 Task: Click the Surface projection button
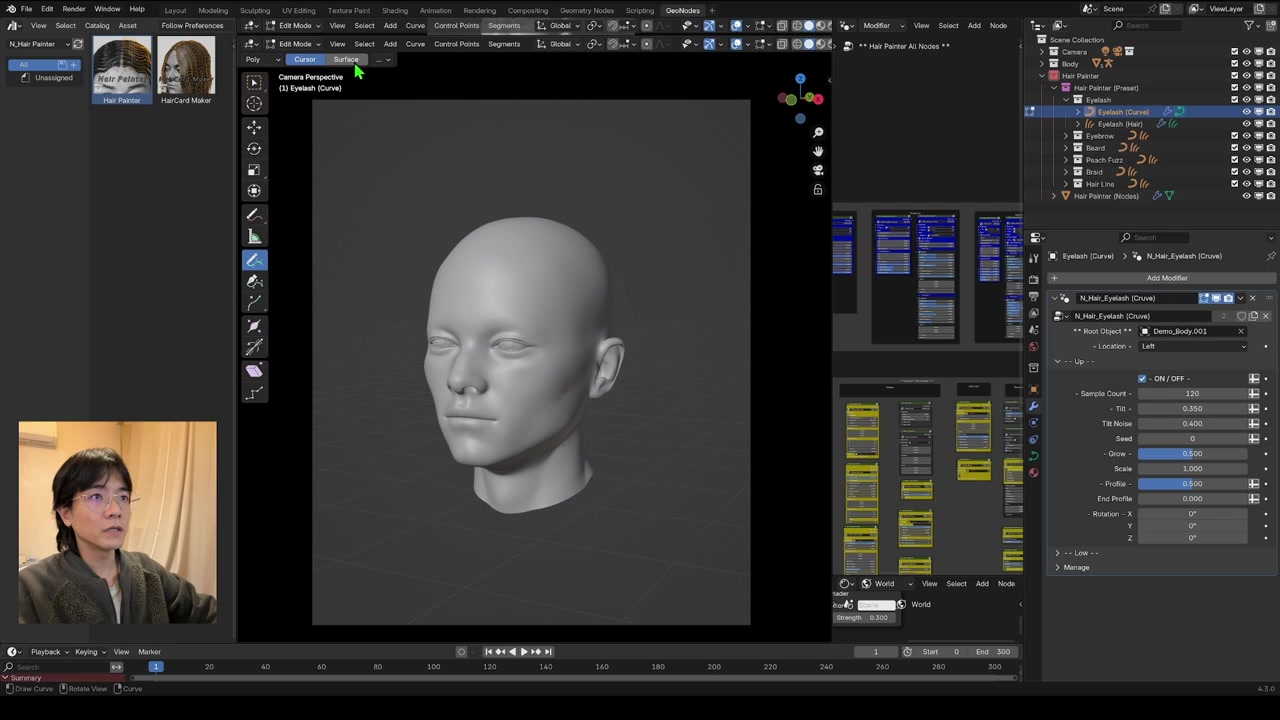click(x=345, y=59)
